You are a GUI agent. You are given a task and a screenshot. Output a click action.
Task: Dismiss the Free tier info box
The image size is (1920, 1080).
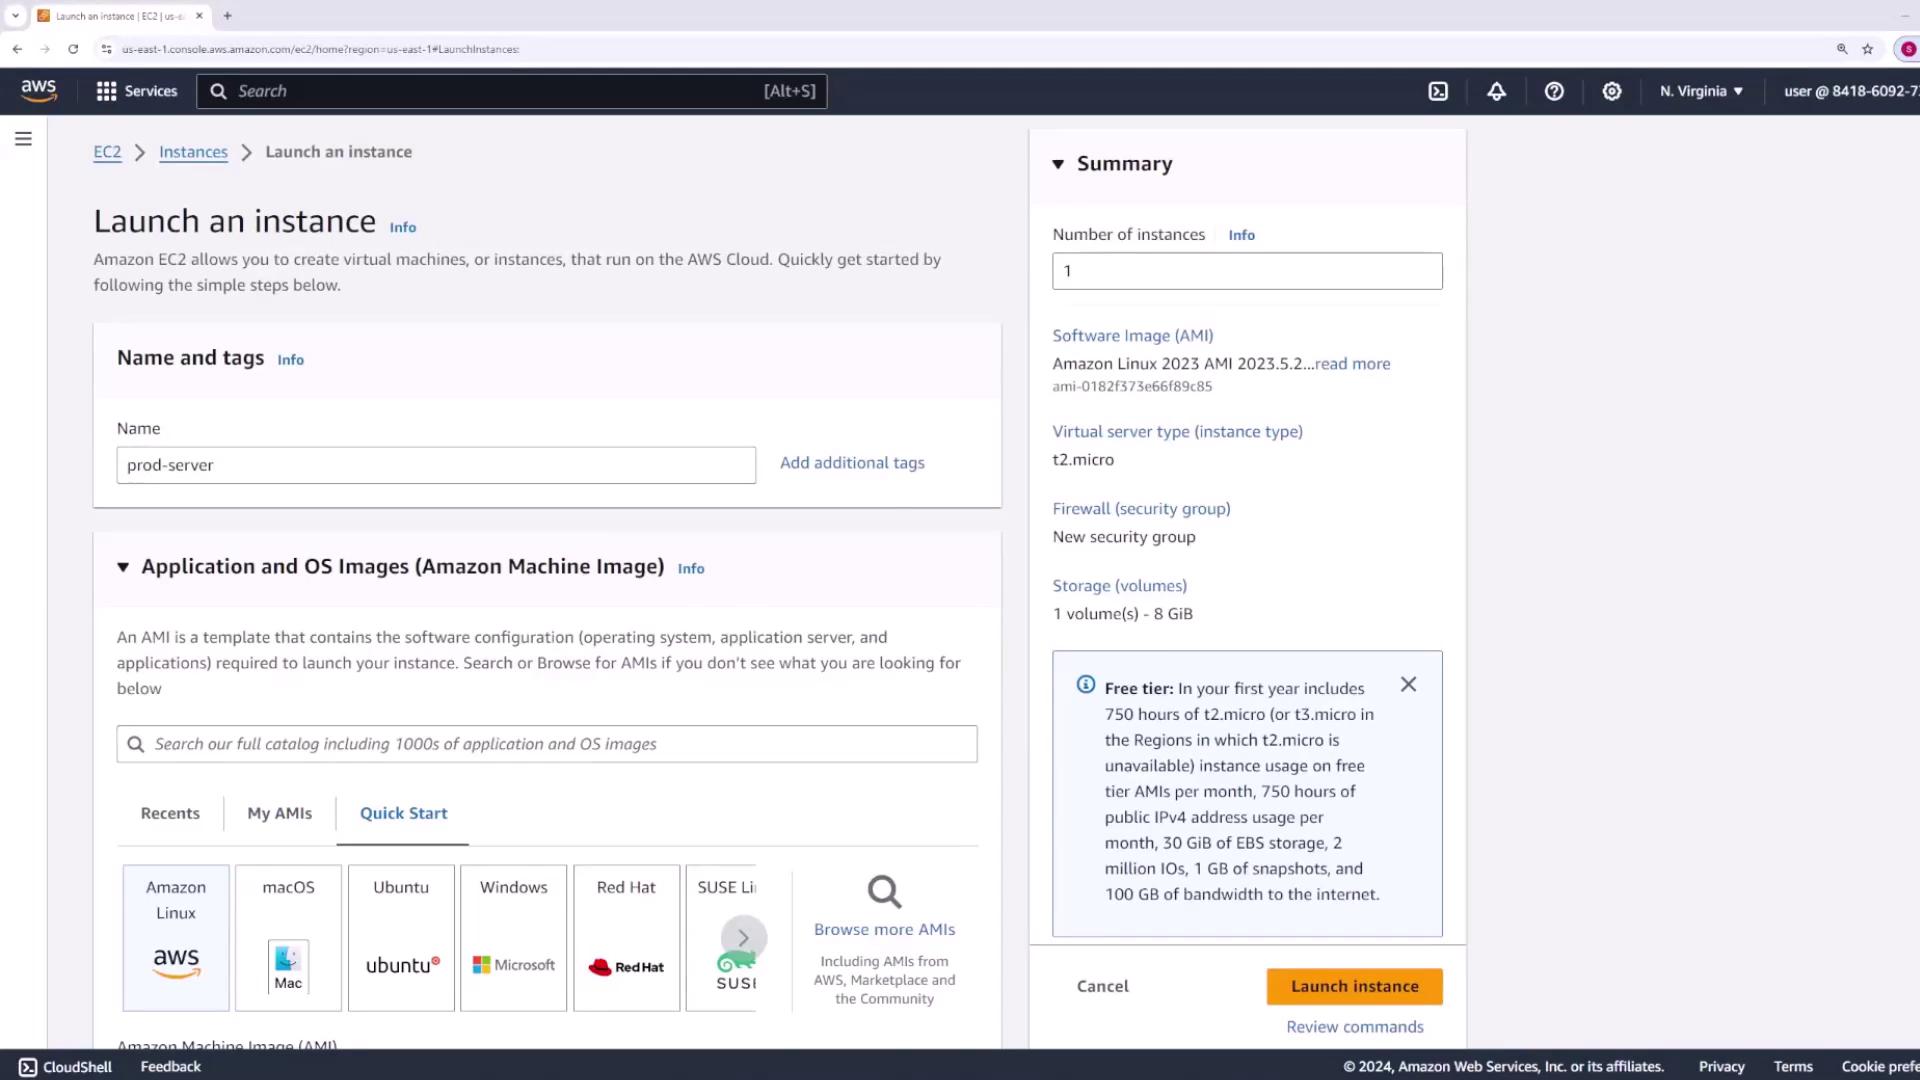tap(1408, 685)
